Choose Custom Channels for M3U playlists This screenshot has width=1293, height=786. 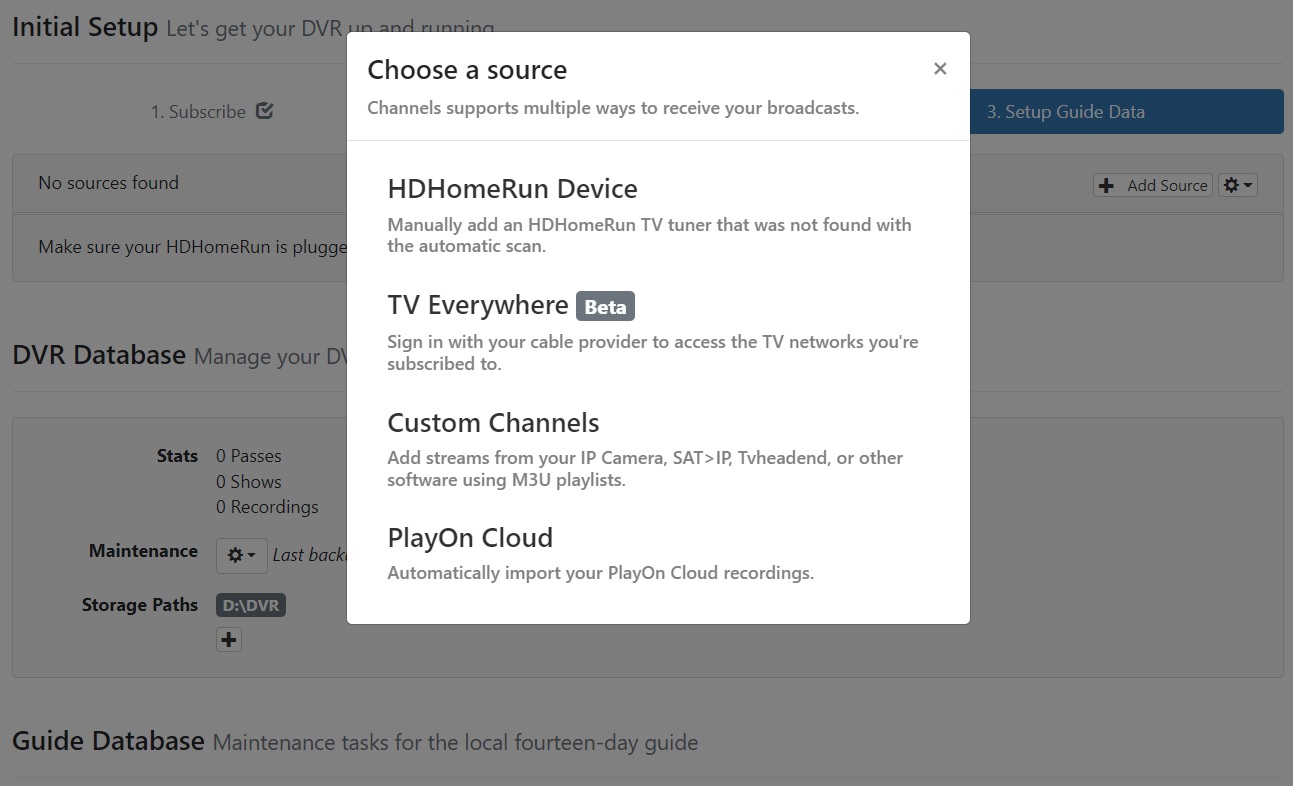click(493, 422)
